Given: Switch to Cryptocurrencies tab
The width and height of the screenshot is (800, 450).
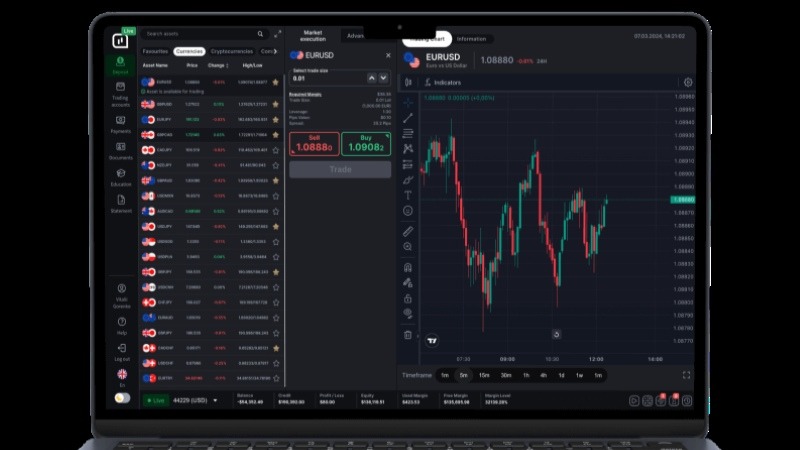Looking at the screenshot, I should pos(232,52).
